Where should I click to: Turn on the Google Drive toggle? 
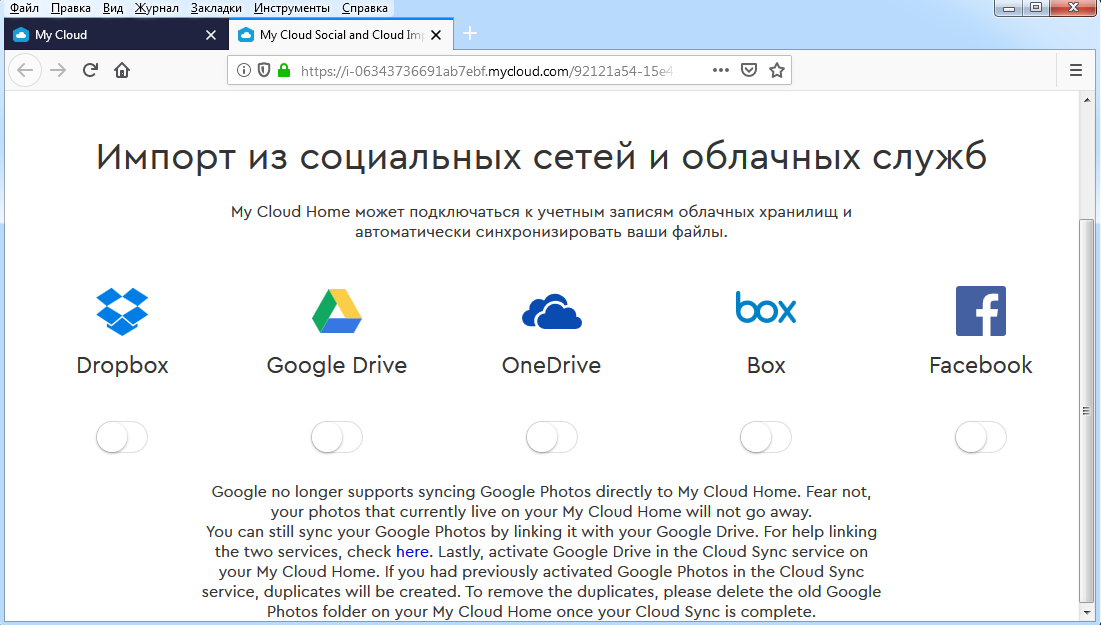tap(336, 438)
